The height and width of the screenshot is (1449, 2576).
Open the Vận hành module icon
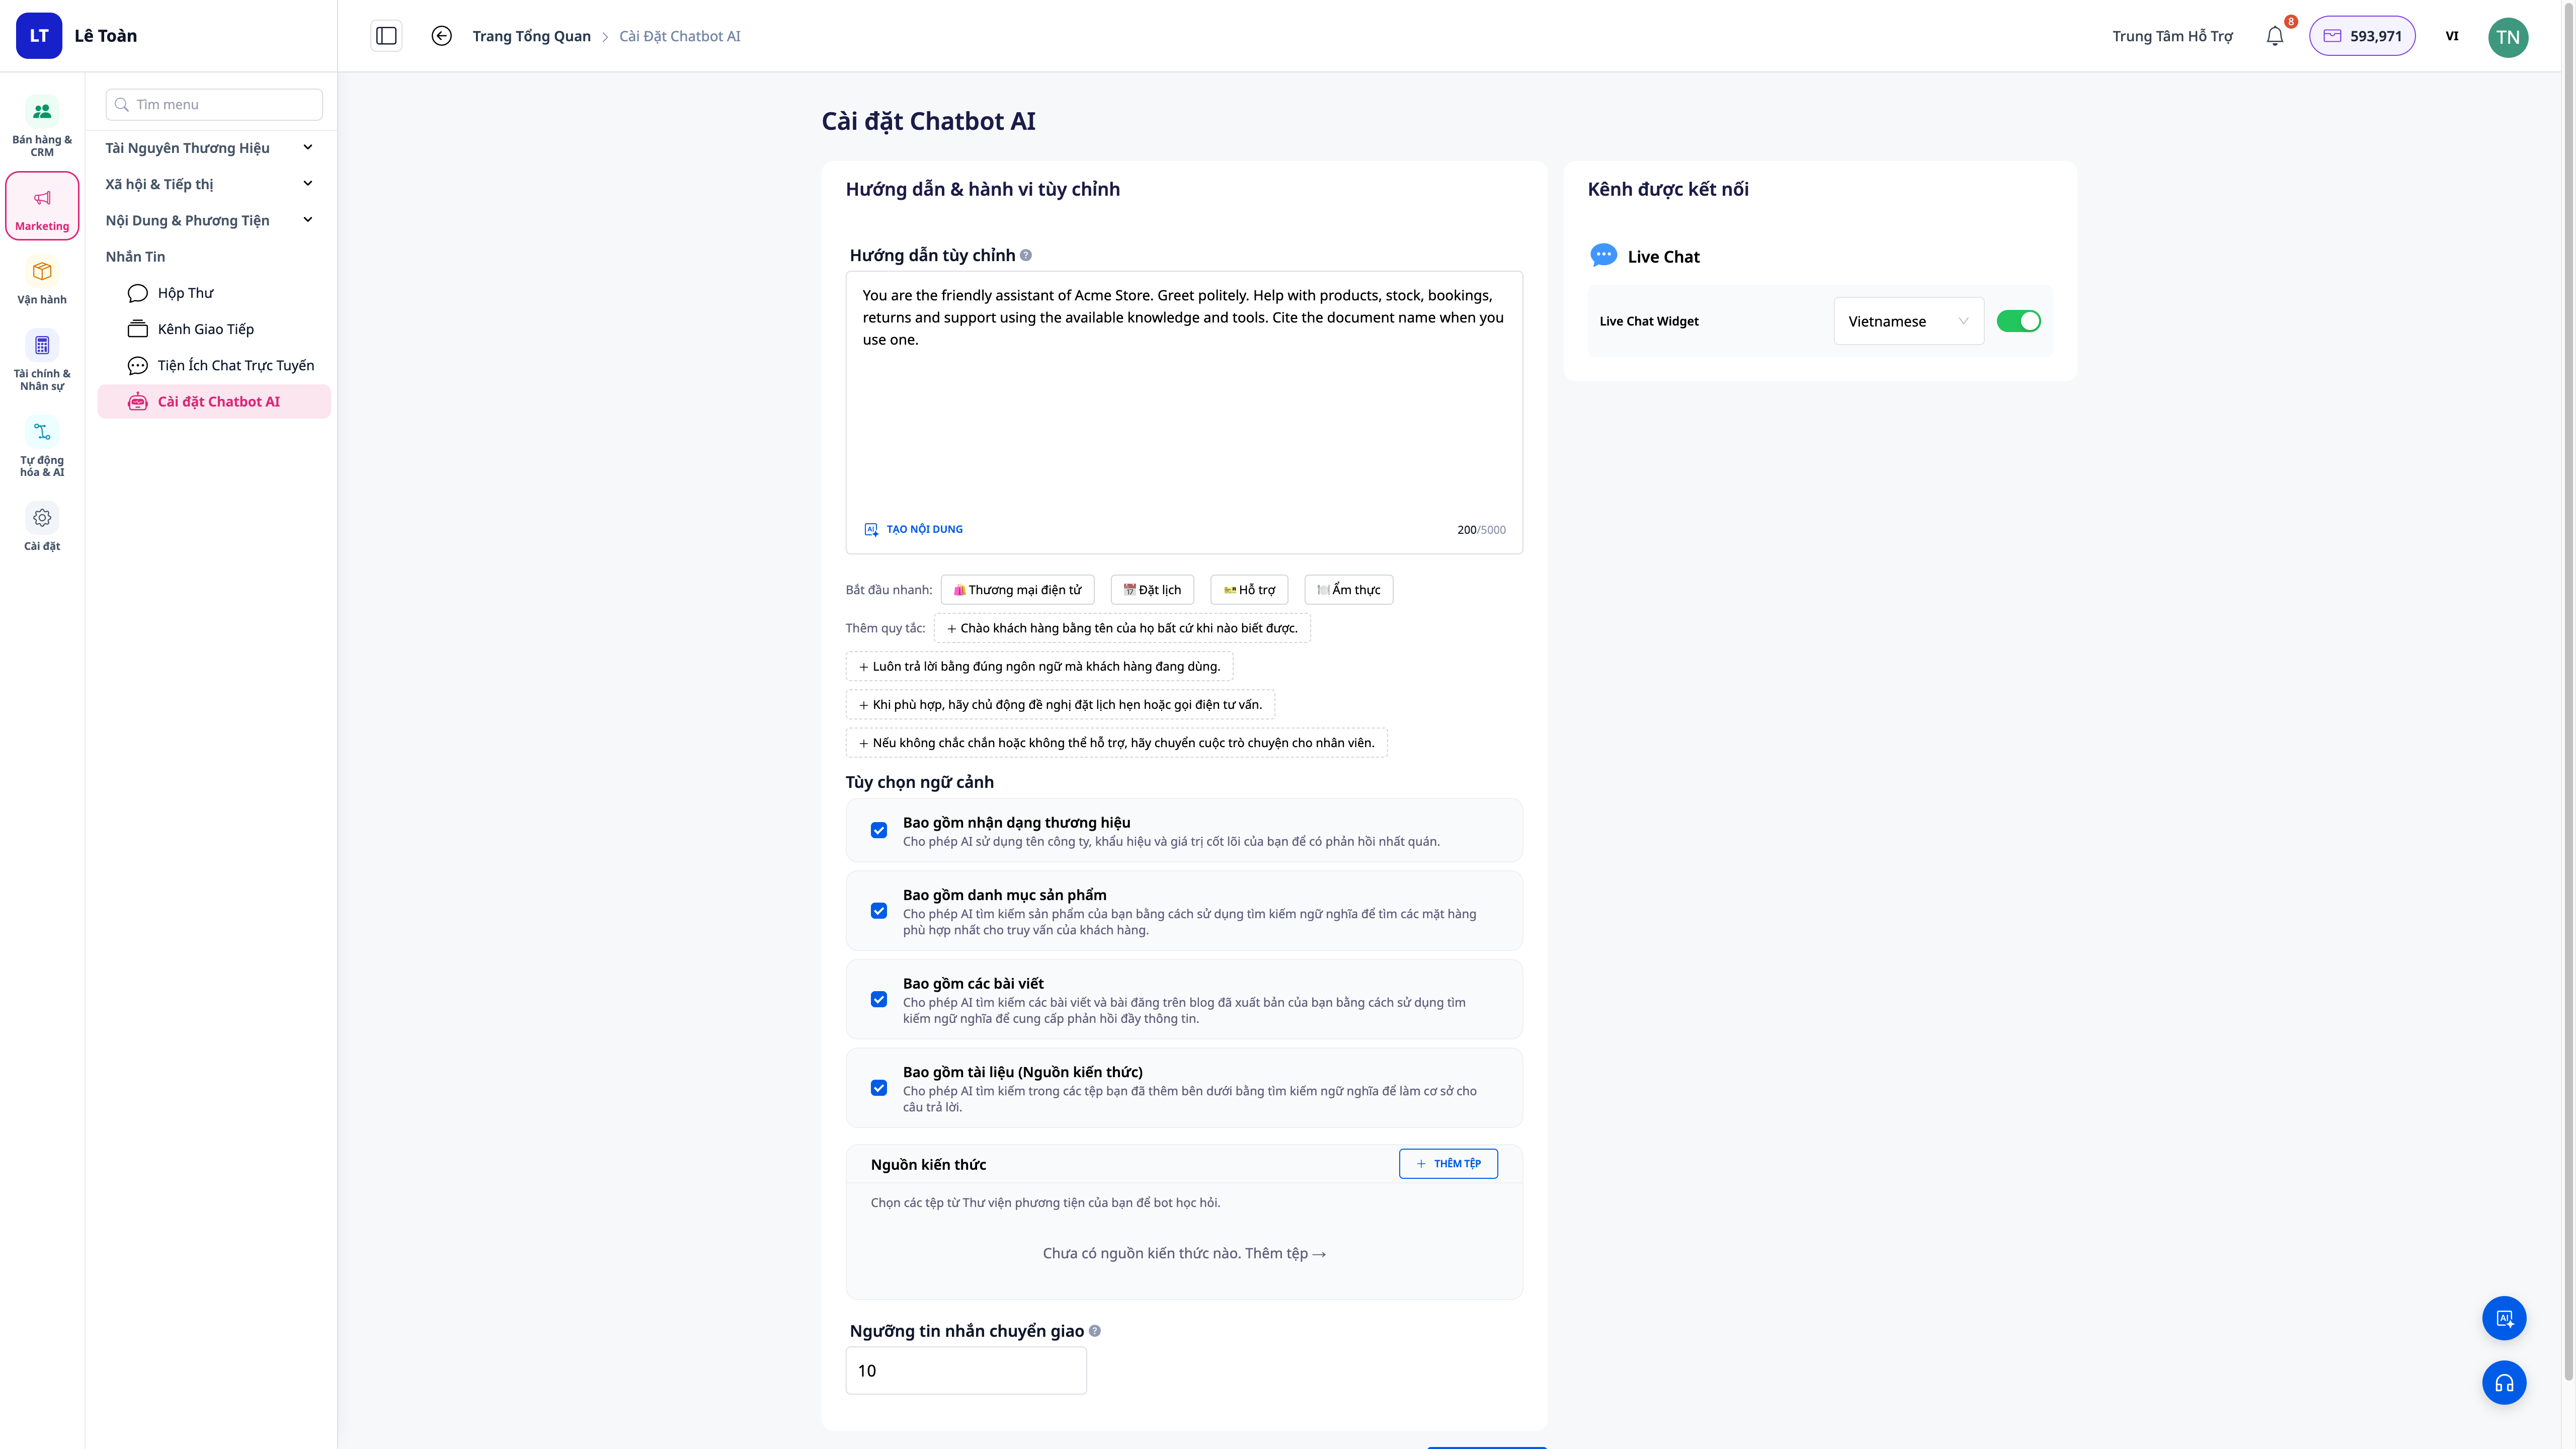tap(42, 281)
